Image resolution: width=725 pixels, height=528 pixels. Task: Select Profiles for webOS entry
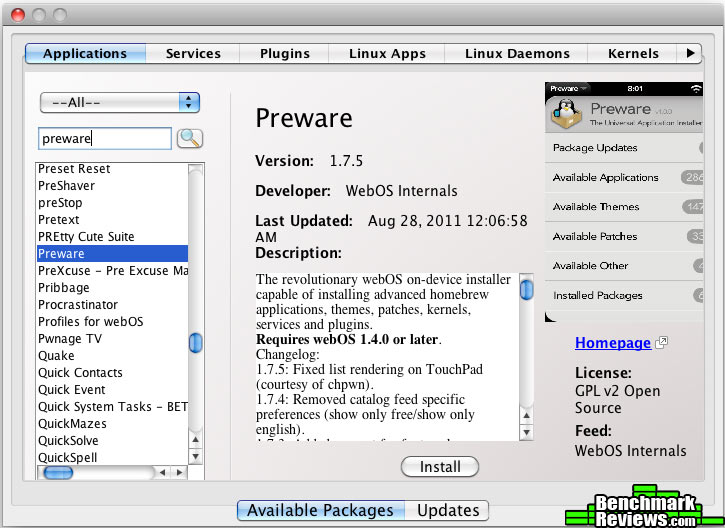[x=112, y=322]
